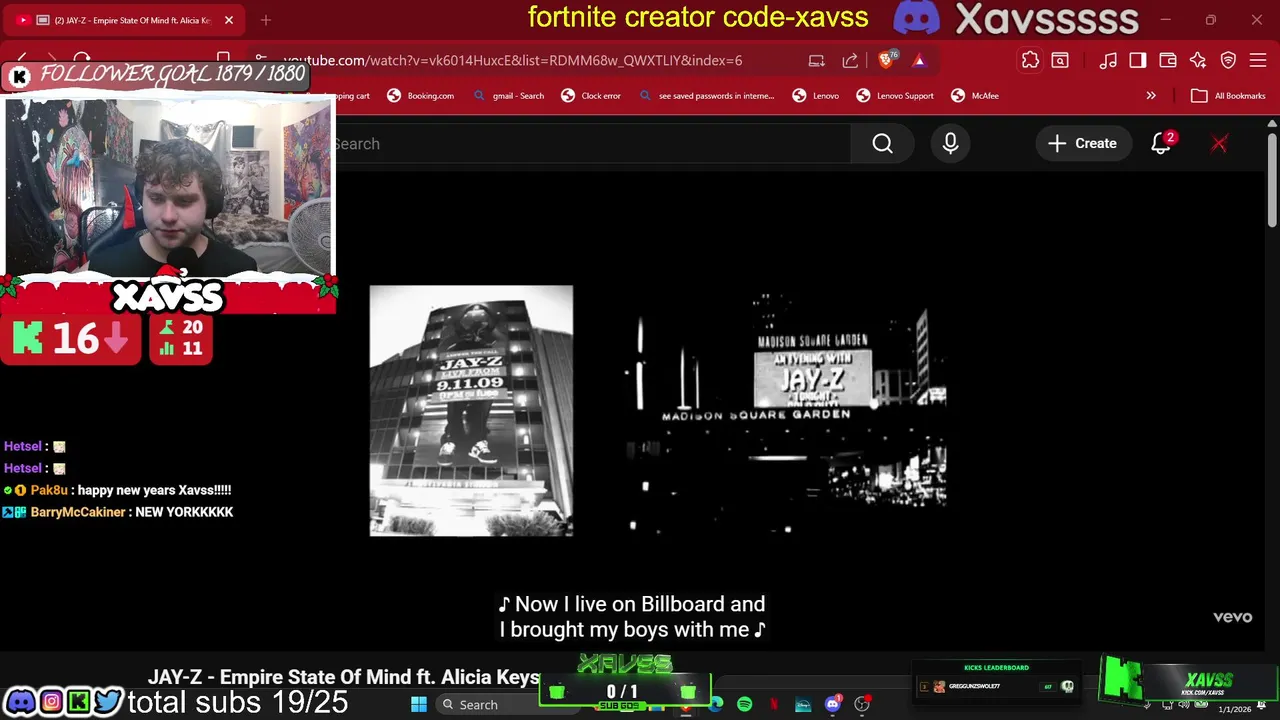Toggle the browser sidebar panel icon
The height and width of the screenshot is (720, 1280).
point(1138,61)
